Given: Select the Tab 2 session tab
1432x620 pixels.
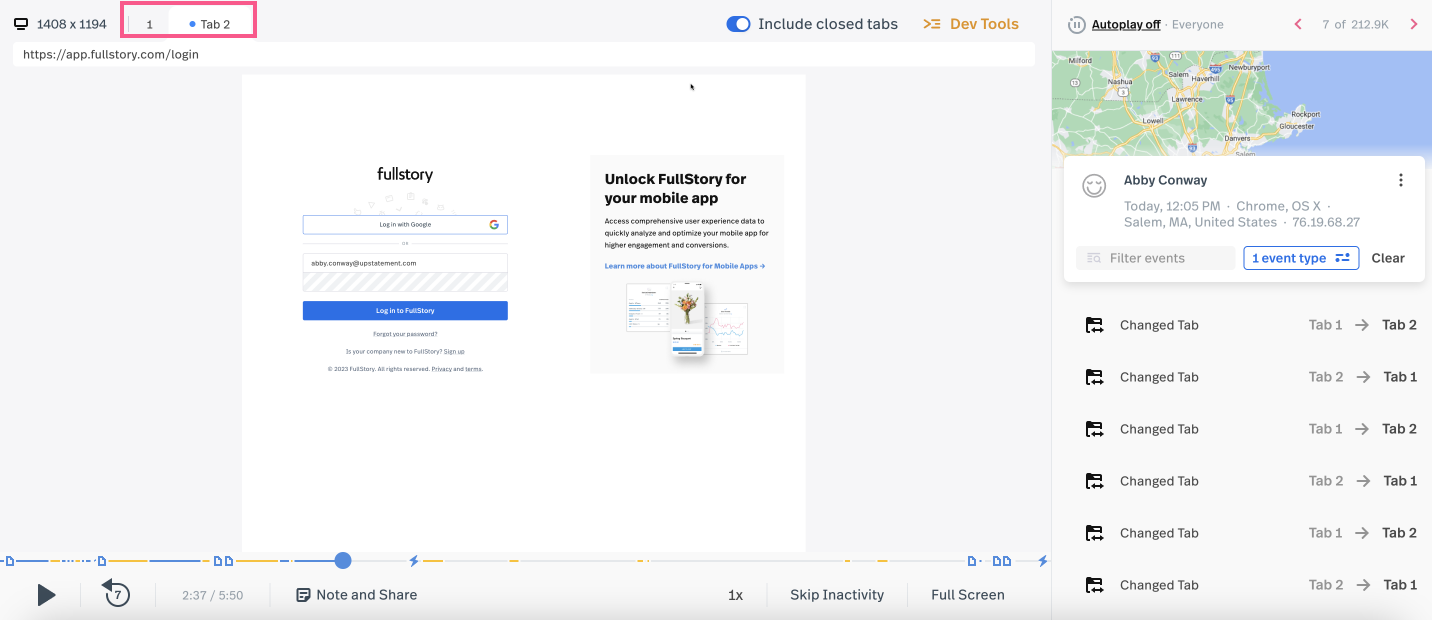Looking at the screenshot, I should (210, 24).
